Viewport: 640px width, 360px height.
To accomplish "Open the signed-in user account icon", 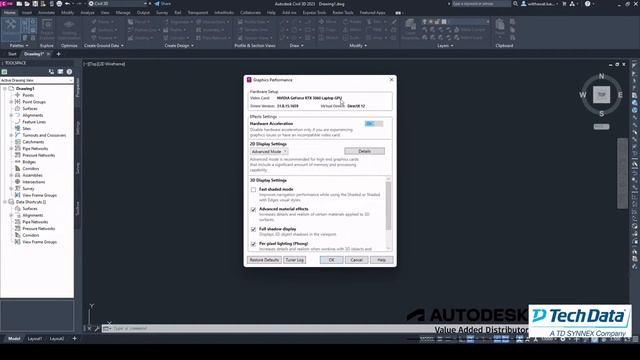I will tap(524, 4).
